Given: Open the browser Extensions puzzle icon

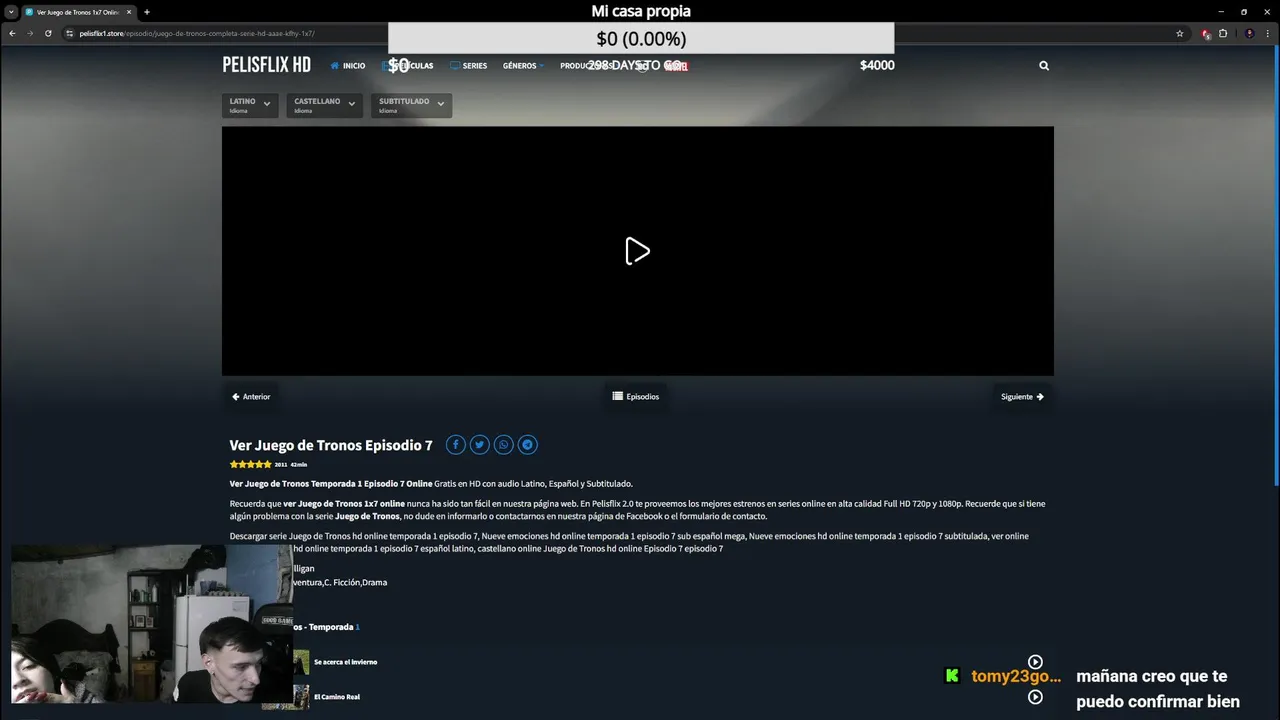Looking at the screenshot, I should pyautogui.click(x=1223, y=33).
